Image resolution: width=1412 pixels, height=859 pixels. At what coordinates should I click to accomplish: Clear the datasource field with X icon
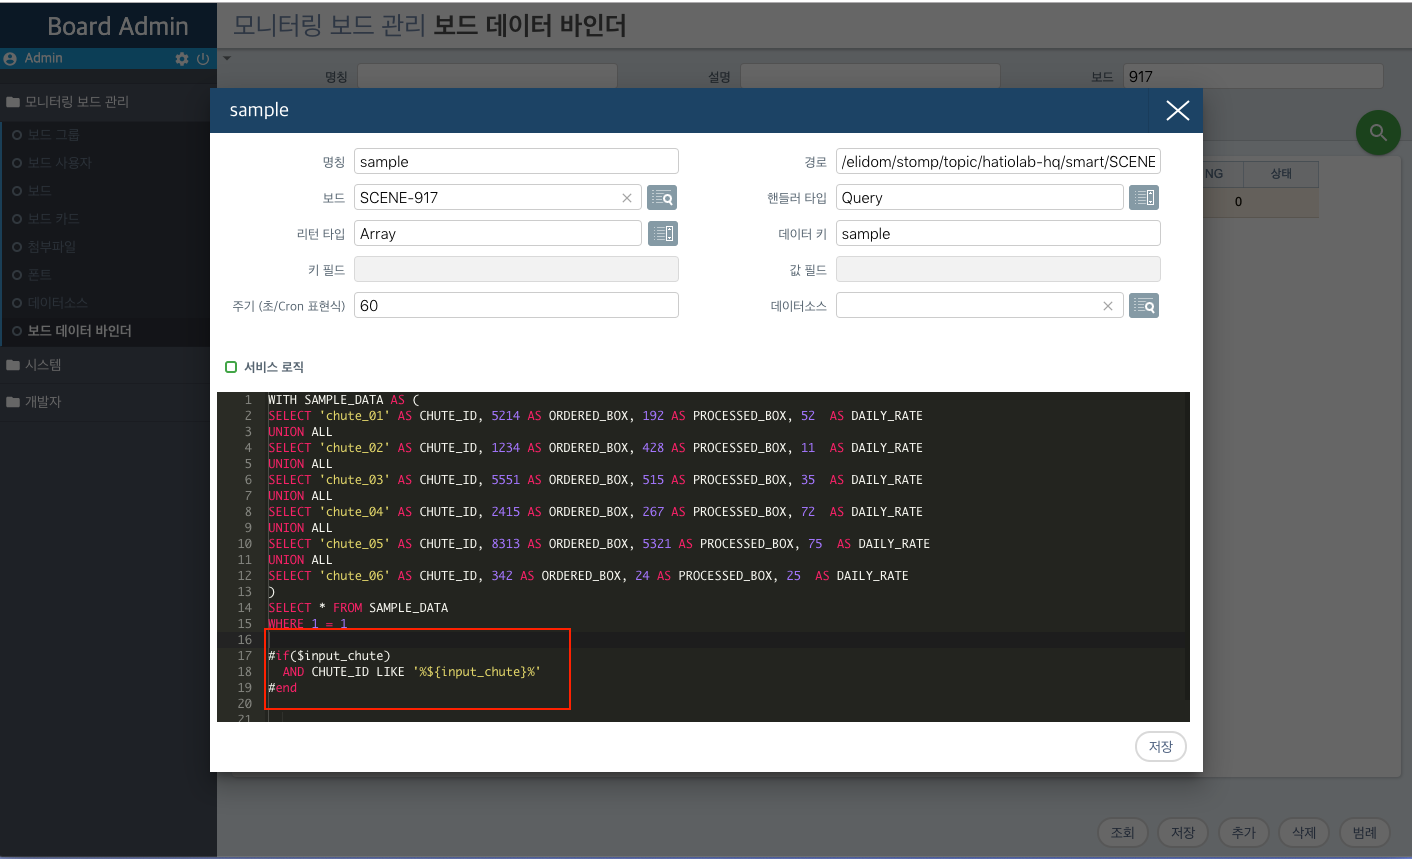pyautogui.click(x=1108, y=306)
